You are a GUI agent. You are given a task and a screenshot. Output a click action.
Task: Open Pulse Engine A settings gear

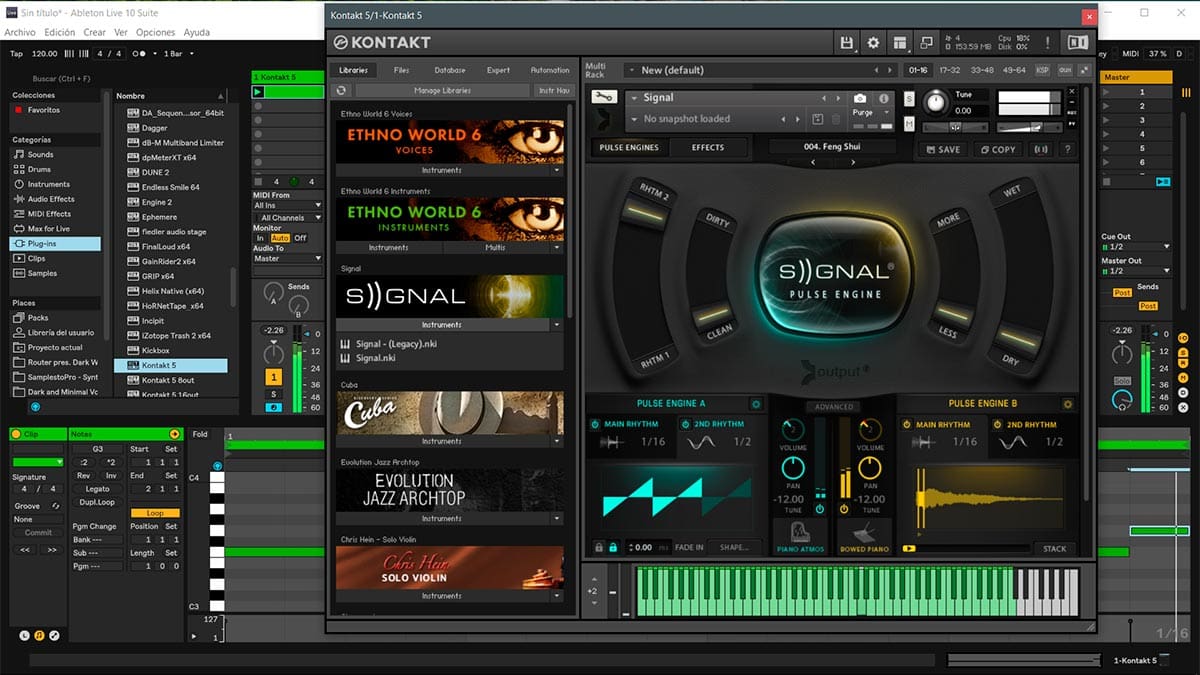click(755, 404)
